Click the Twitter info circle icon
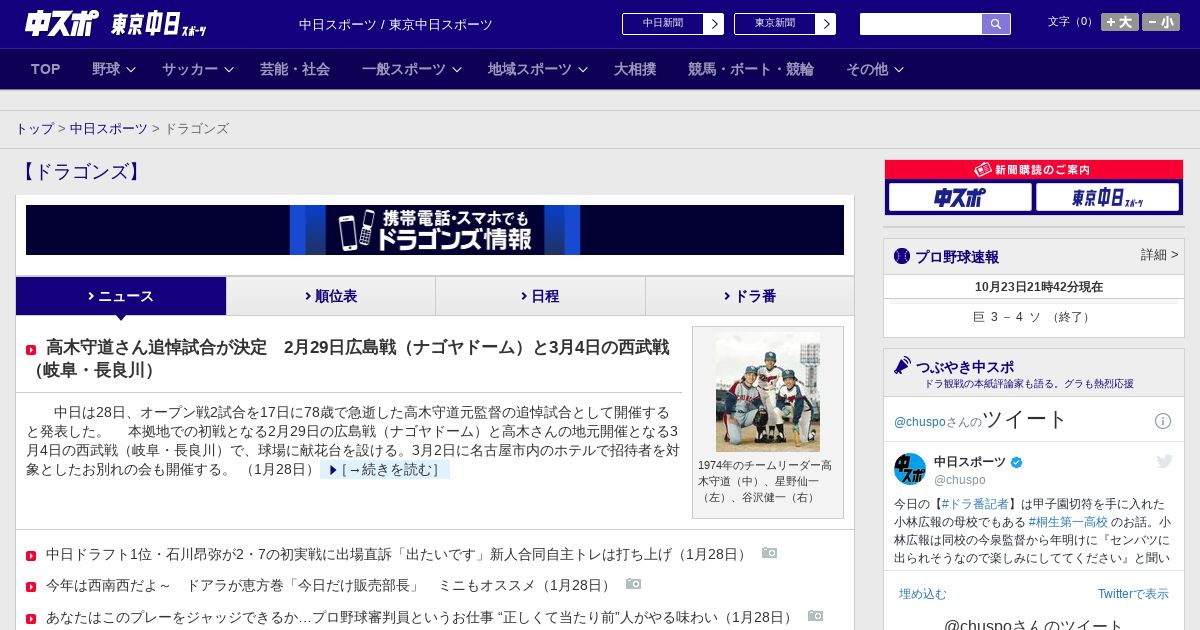The height and width of the screenshot is (630, 1200). tap(1163, 421)
